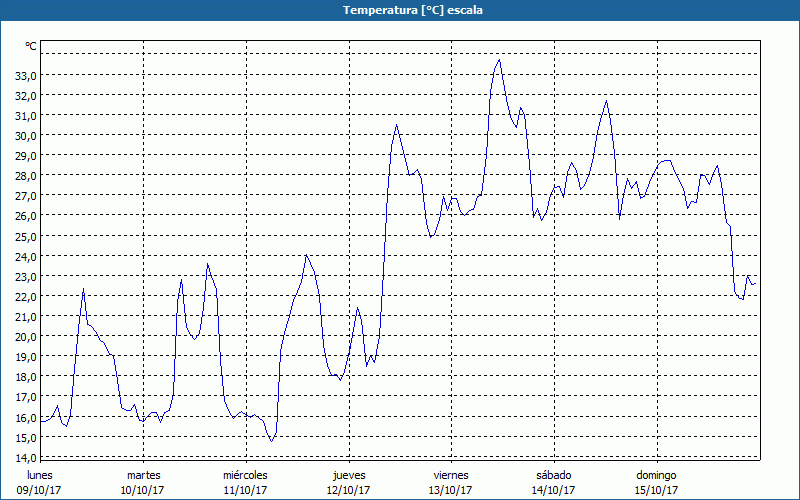
Task: Click the 19,0 axis value
Action: click(25, 357)
